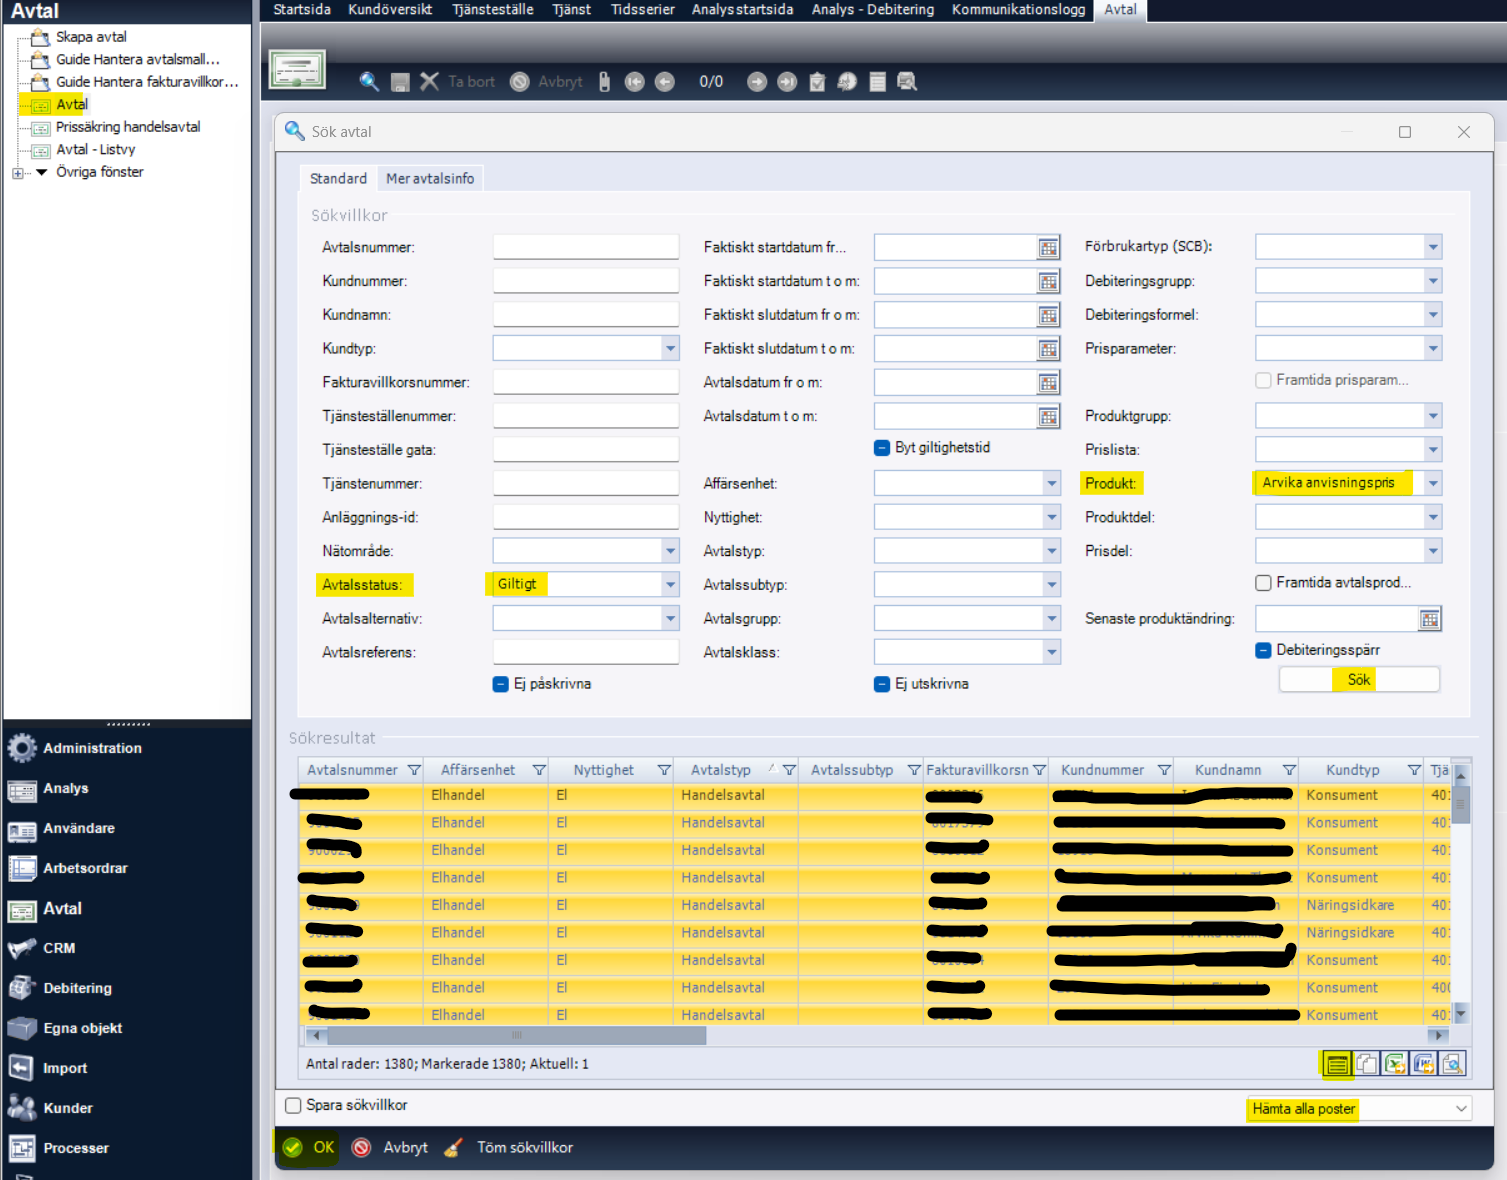This screenshot has width=1507, height=1180.
Task: Click the highlighted list view icon below results
Action: click(1337, 1064)
